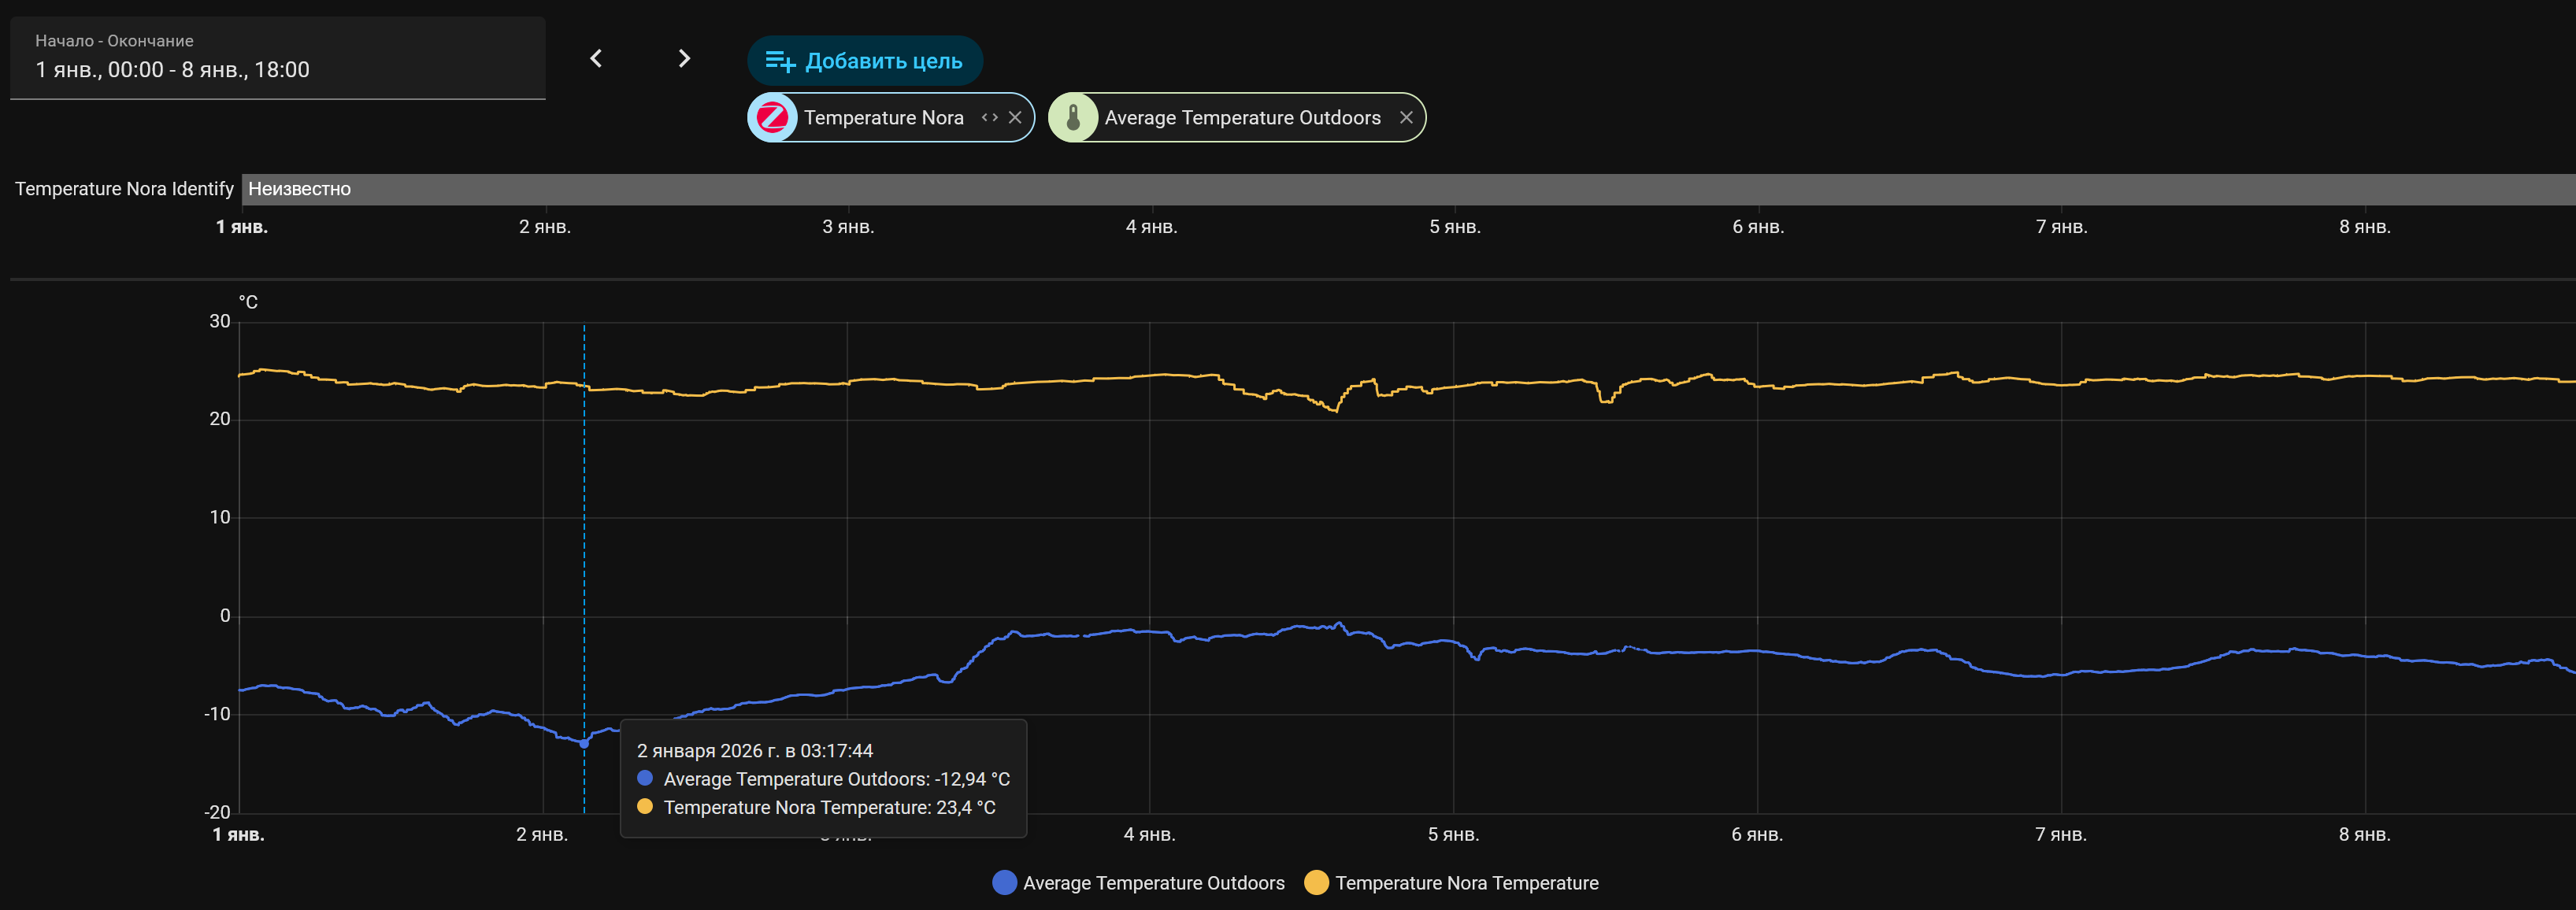The height and width of the screenshot is (910, 2576).
Task: Expand Temperature Nora chip with arrows icon
Action: point(989,118)
